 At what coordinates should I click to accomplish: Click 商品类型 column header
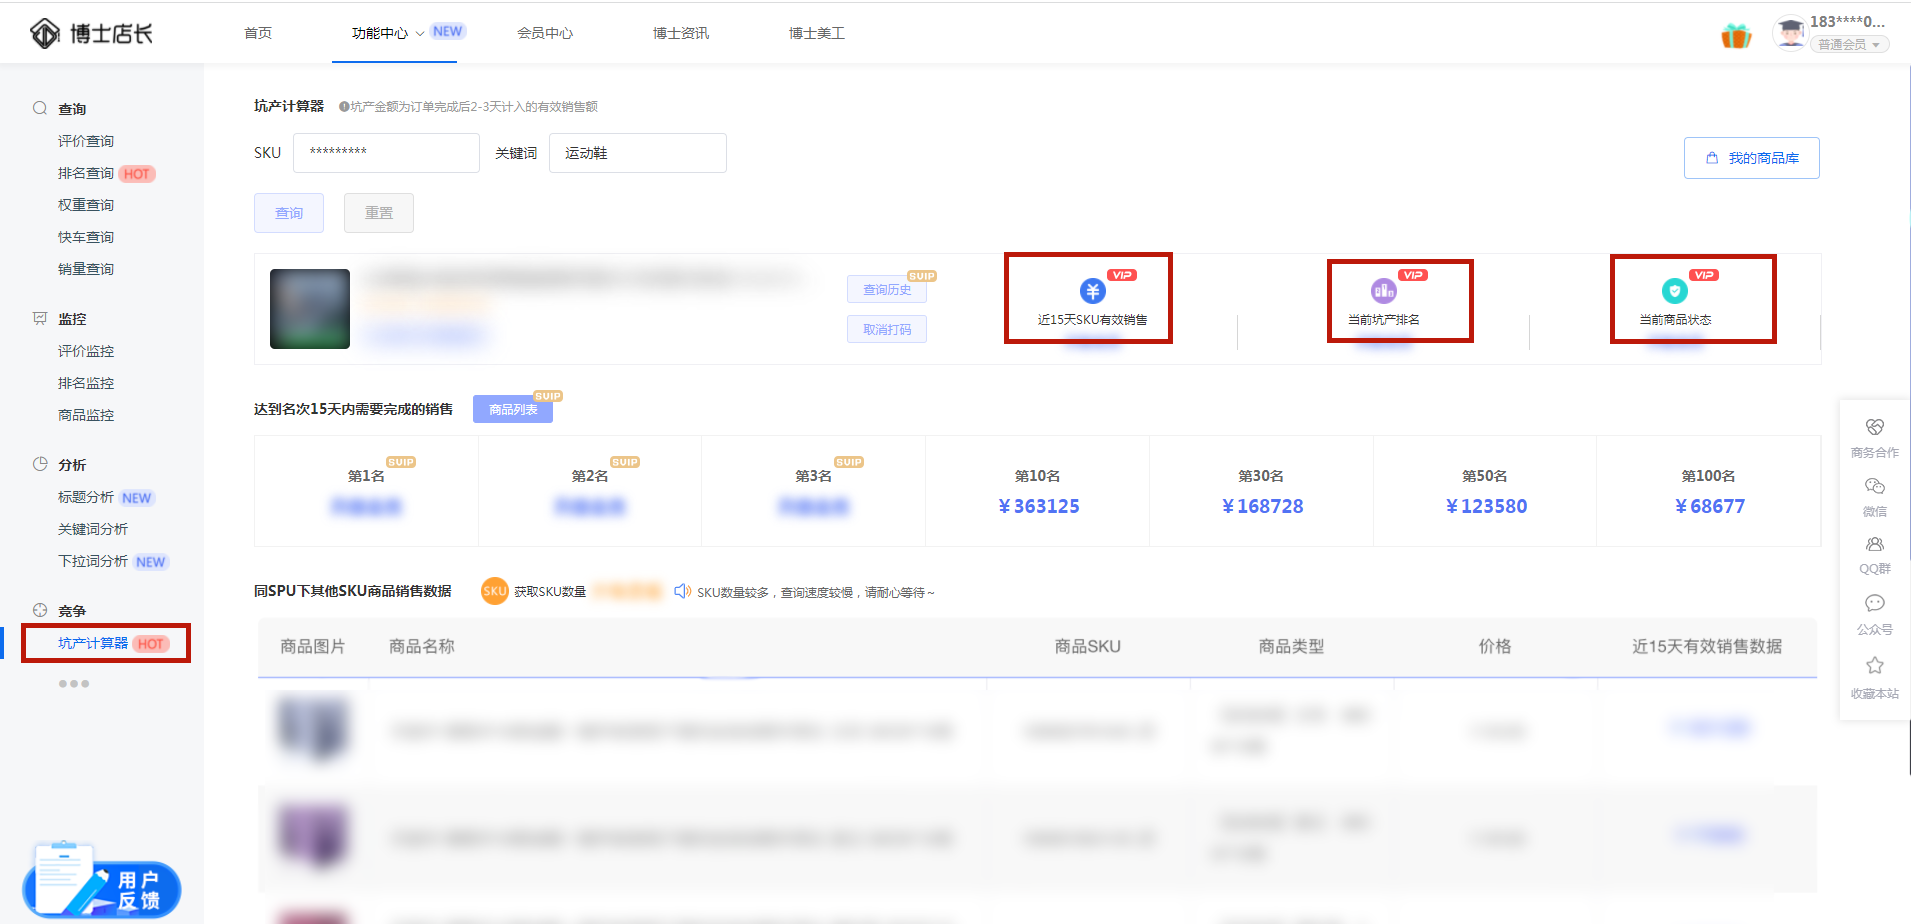[x=1291, y=647]
